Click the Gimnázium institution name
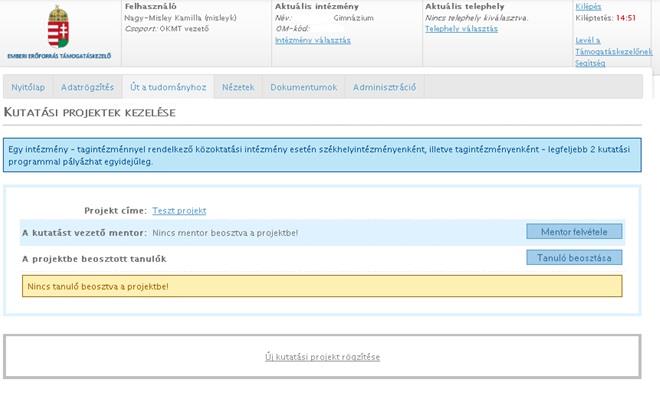This screenshot has width=660, height=395. pyautogui.click(x=354, y=18)
